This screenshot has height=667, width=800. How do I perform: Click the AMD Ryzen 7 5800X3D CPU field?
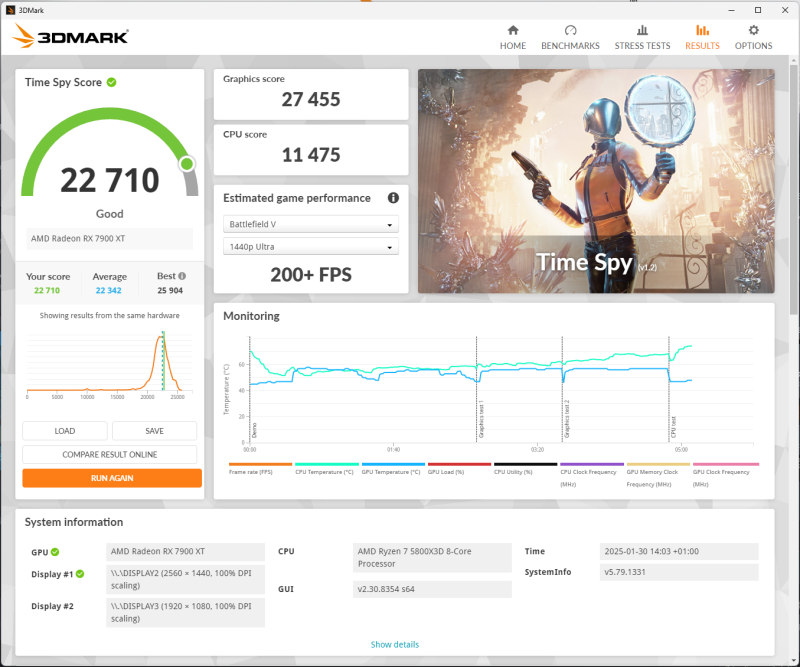pos(432,557)
